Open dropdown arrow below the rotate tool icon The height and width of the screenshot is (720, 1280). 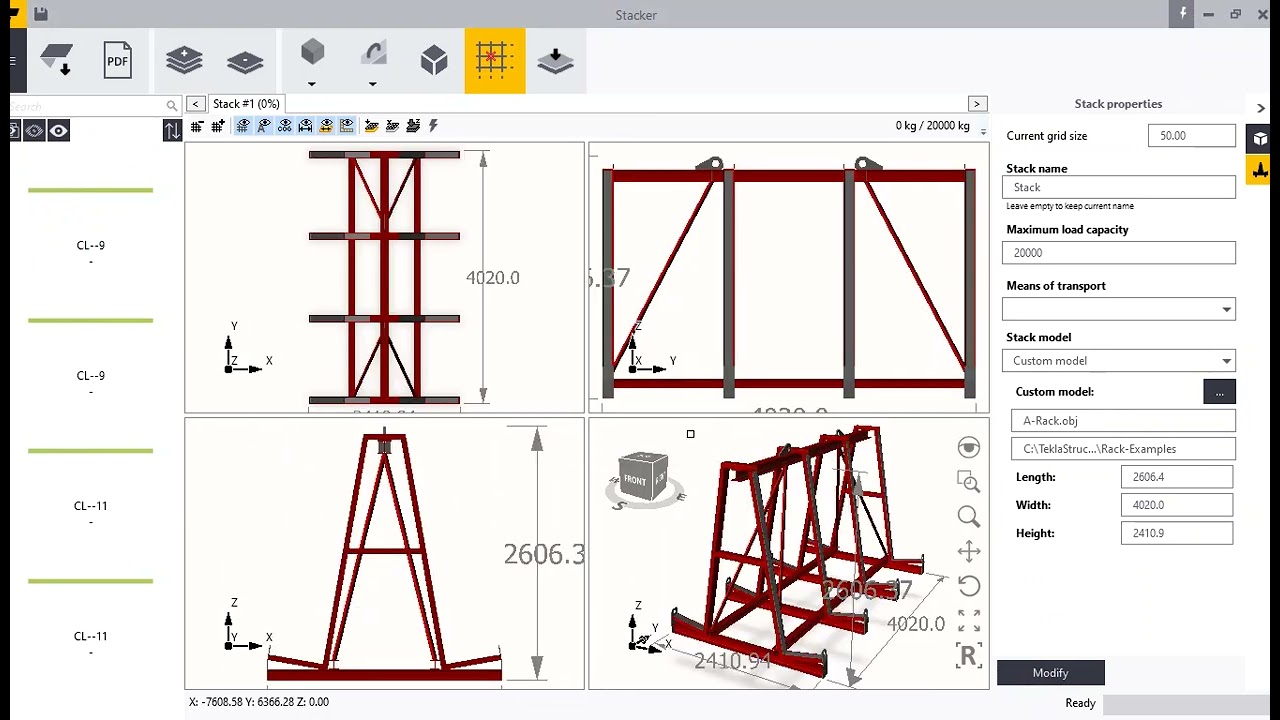(372, 84)
